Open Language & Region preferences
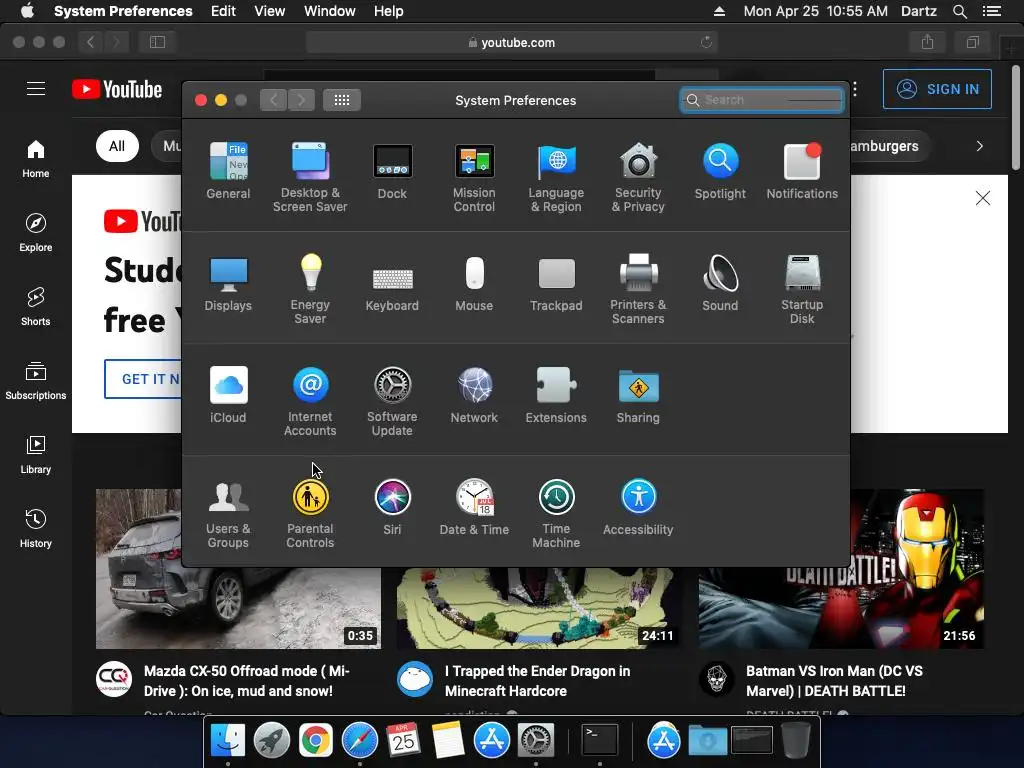 coord(556,176)
